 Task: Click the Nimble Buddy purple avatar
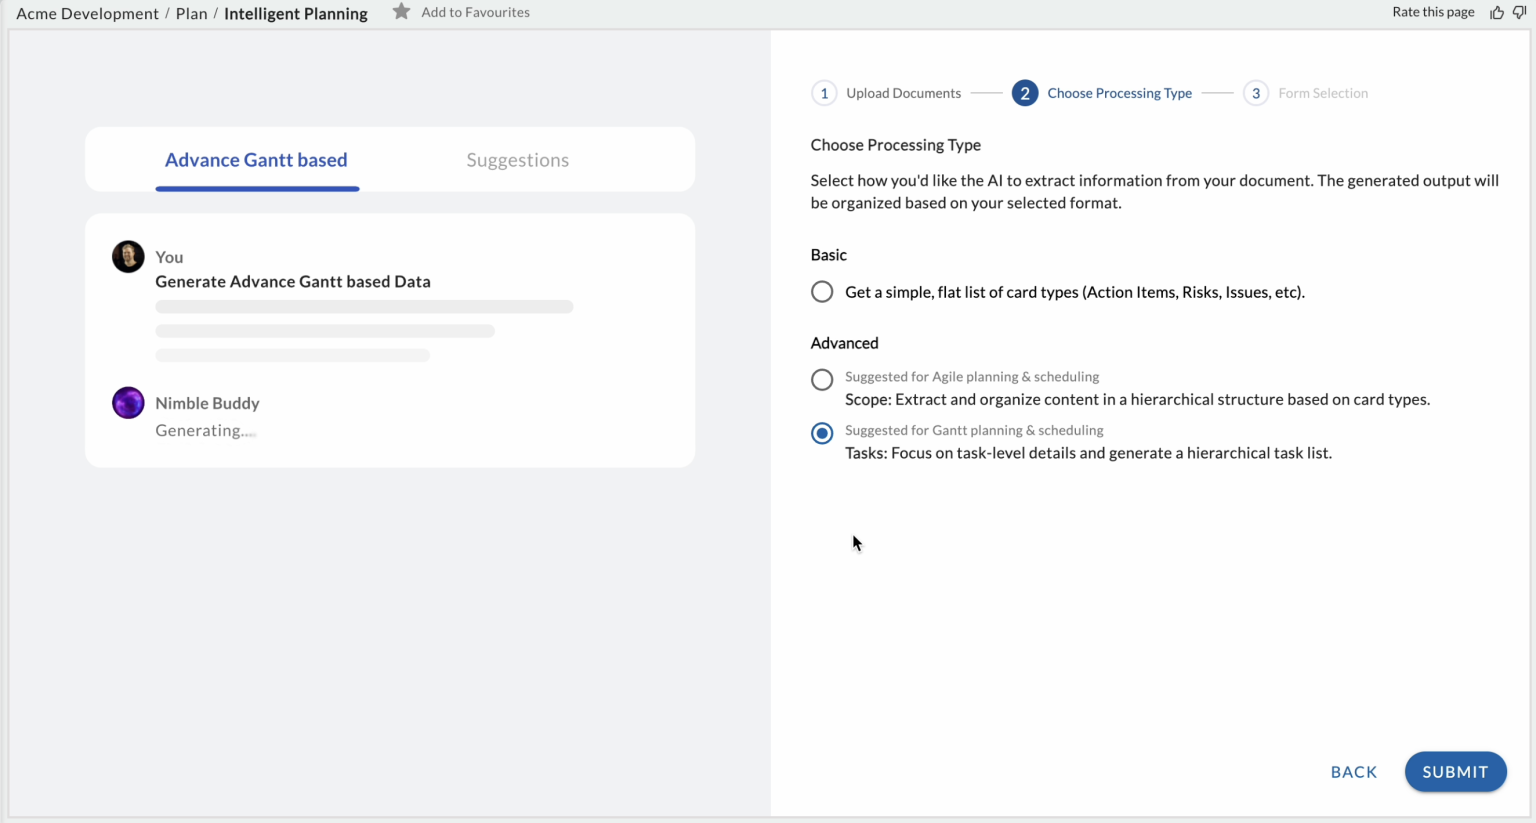[128, 403]
